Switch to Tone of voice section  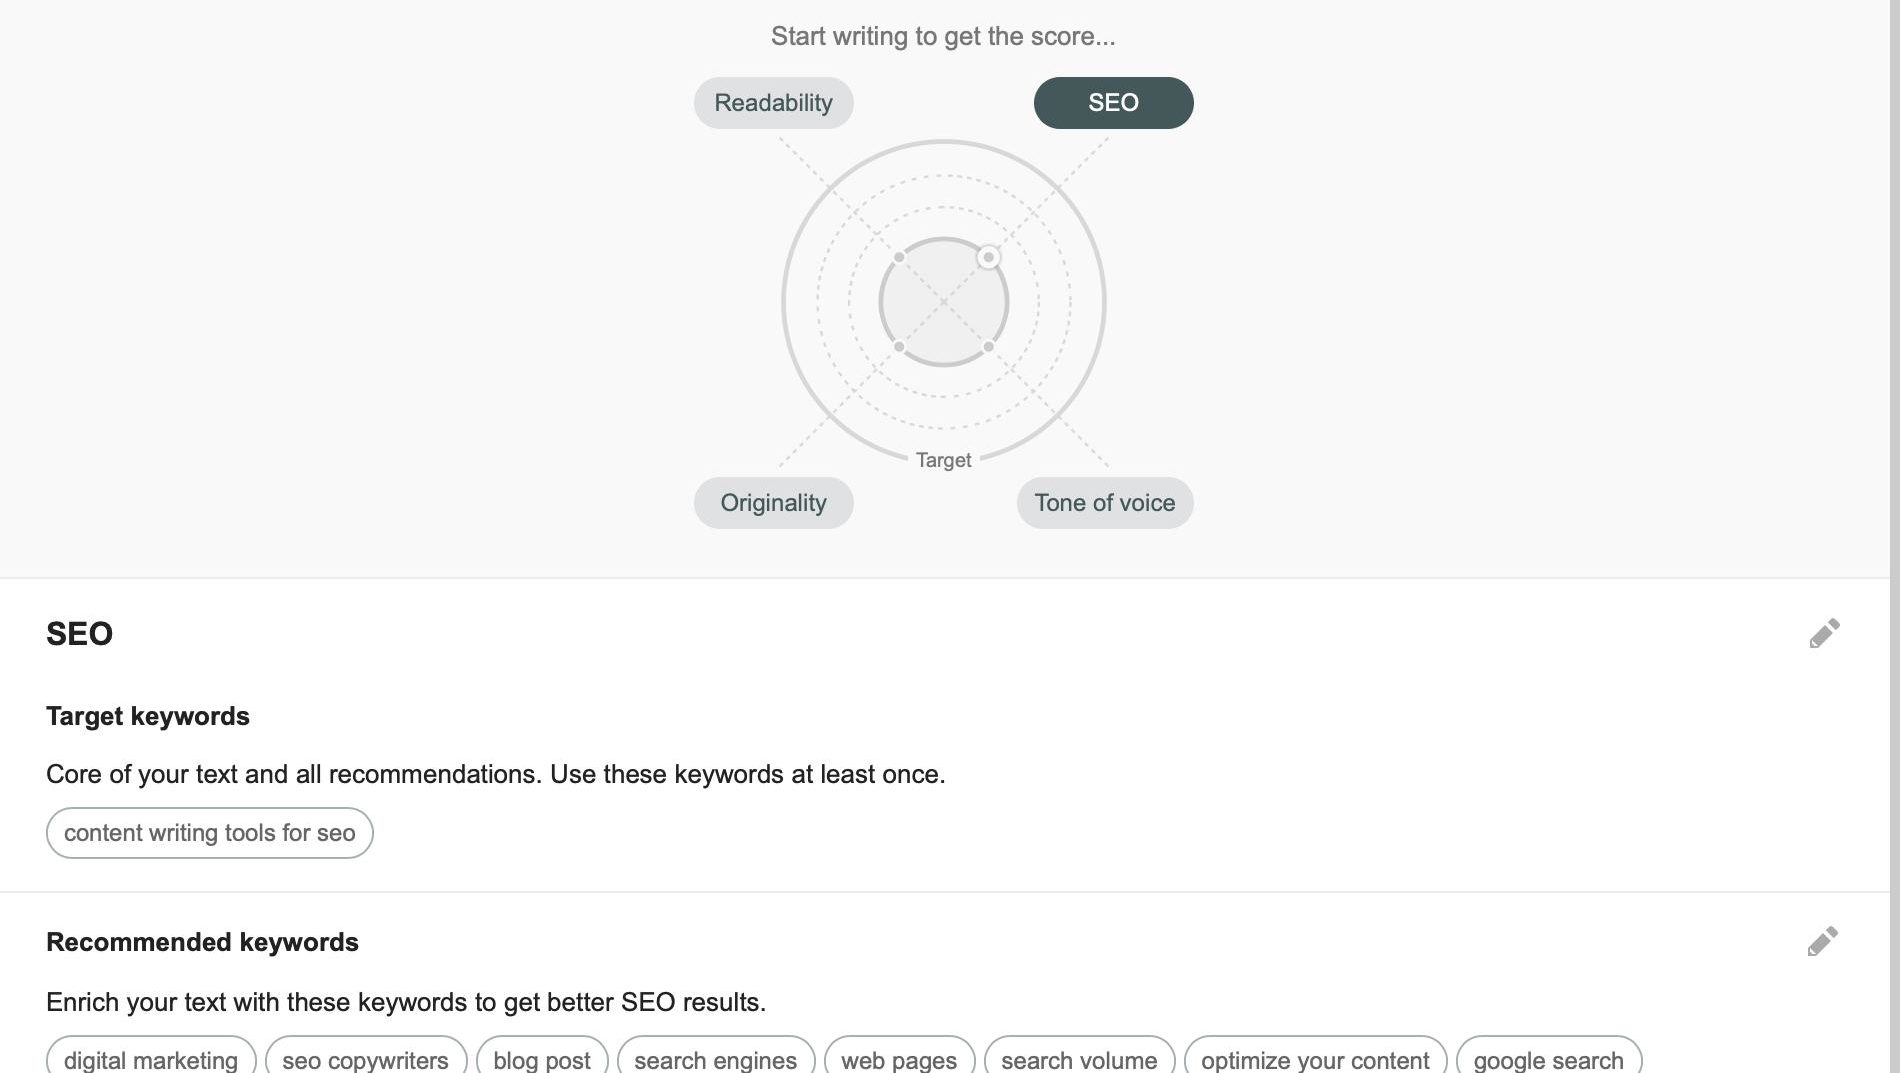tap(1104, 503)
